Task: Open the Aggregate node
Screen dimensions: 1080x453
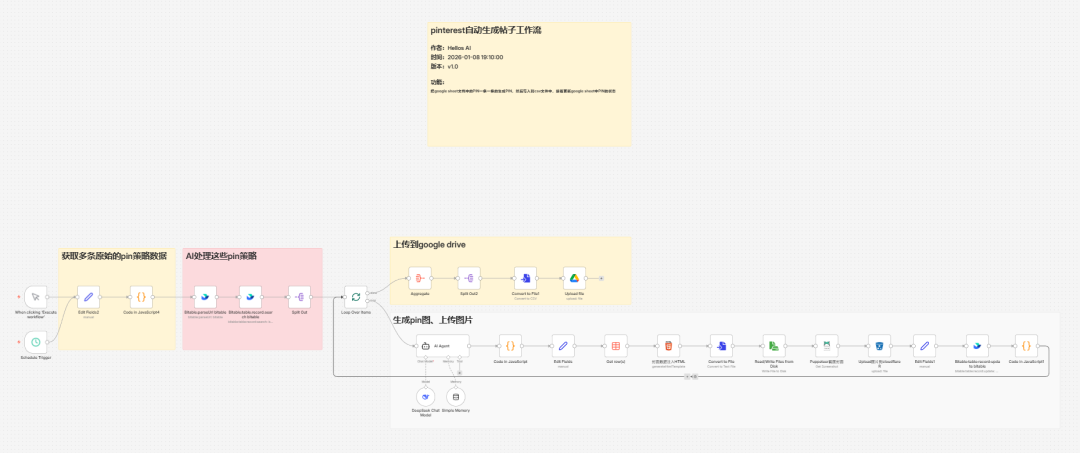Action: click(419, 278)
